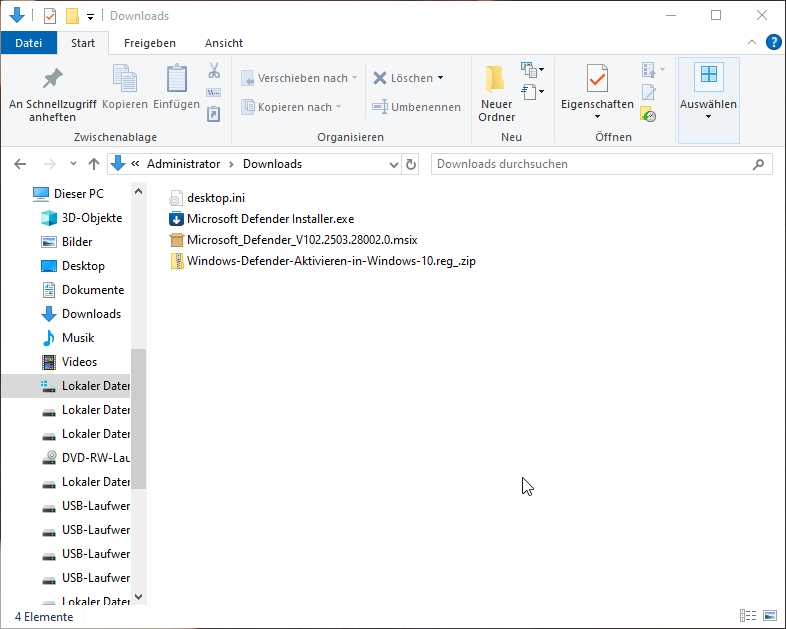
Task: Click the zip archive file icon
Action: [176, 261]
